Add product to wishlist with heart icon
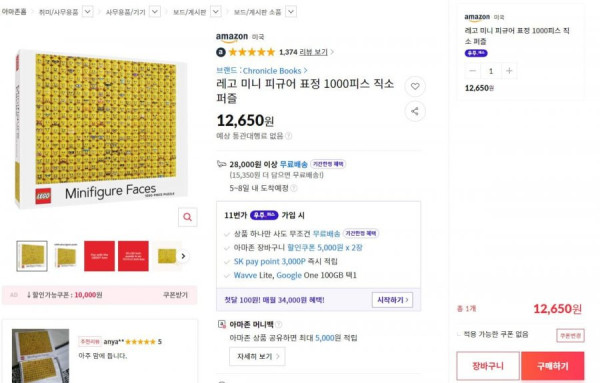Screen dimensions: 600x383 [x=415, y=86]
